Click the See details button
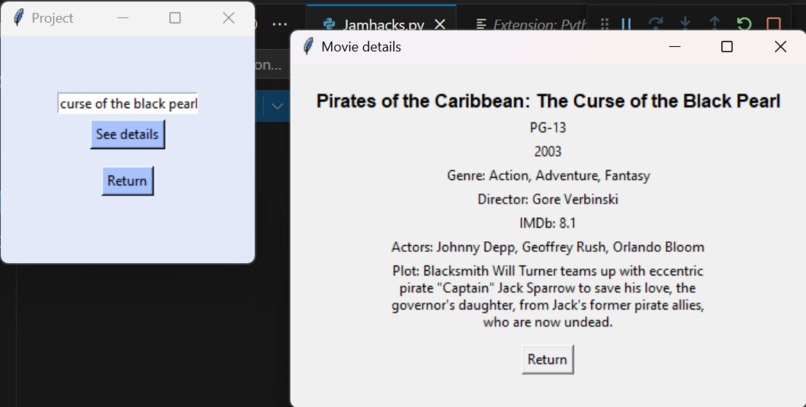 point(127,135)
